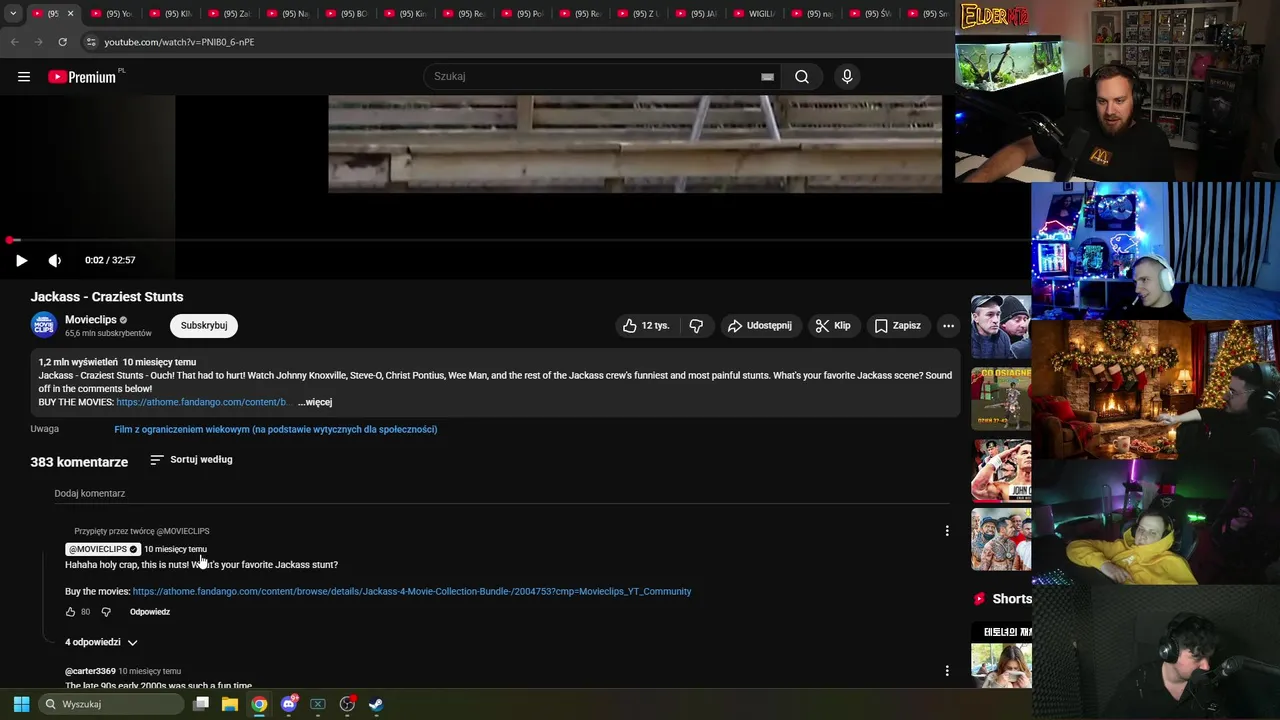Dislike the pinned Movieclips comment
This screenshot has height=720, width=1280.
[106, 612]
